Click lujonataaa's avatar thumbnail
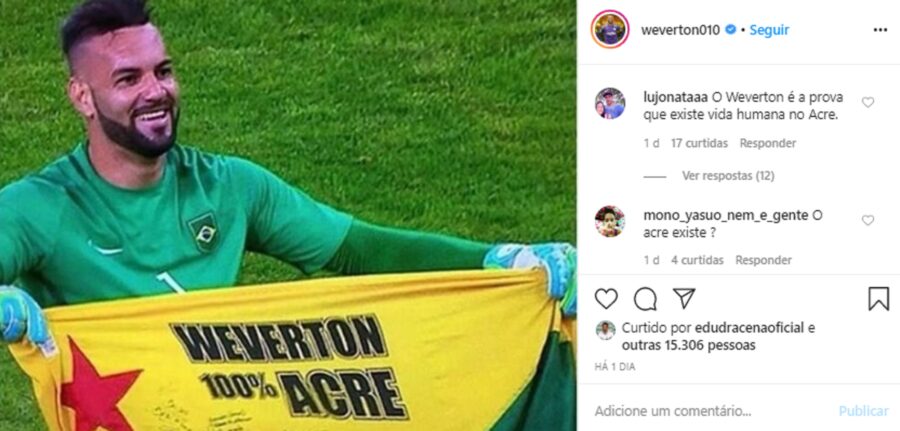 (x=610, y=103)
